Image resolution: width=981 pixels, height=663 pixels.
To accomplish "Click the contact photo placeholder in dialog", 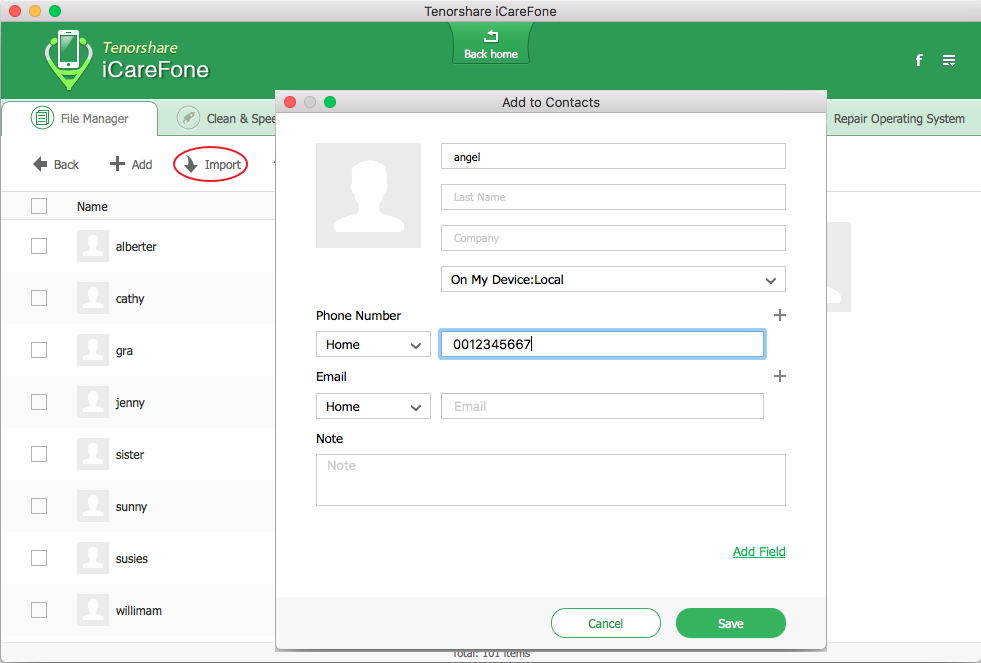I will pyautogui.click(x=369, y=195).
